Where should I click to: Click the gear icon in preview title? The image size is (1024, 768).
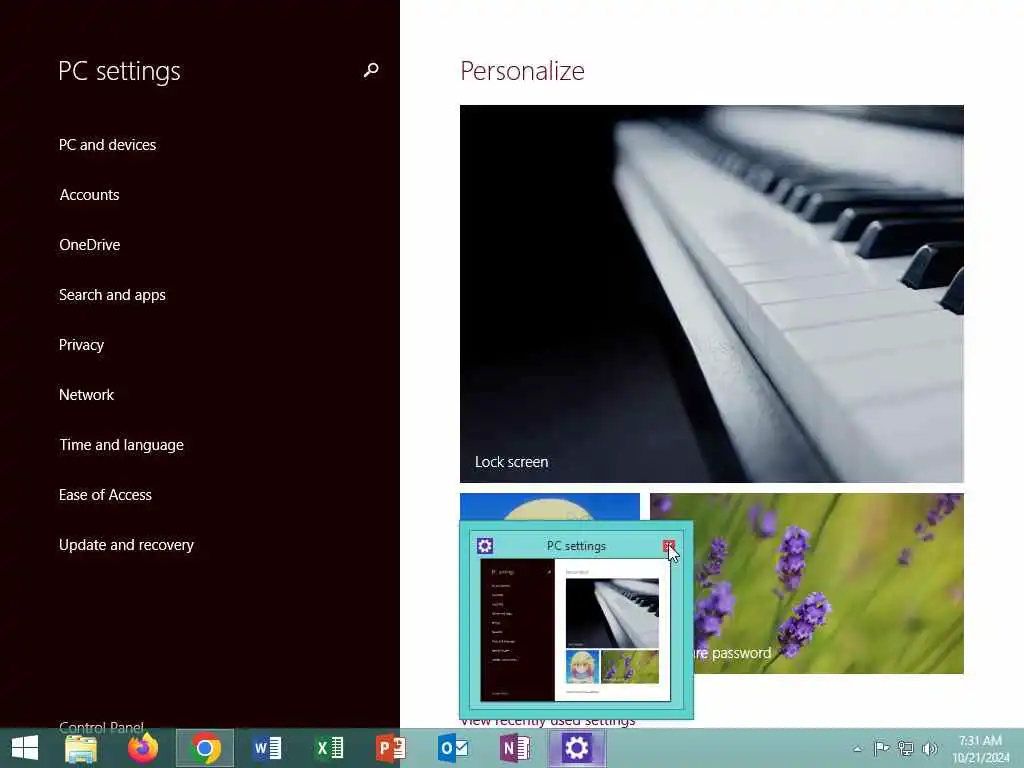[485, 546]
